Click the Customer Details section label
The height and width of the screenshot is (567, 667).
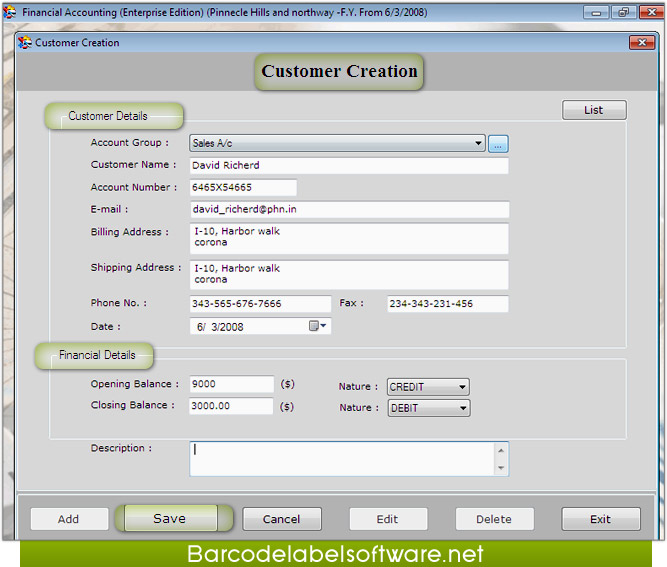(x=108, y=116)
